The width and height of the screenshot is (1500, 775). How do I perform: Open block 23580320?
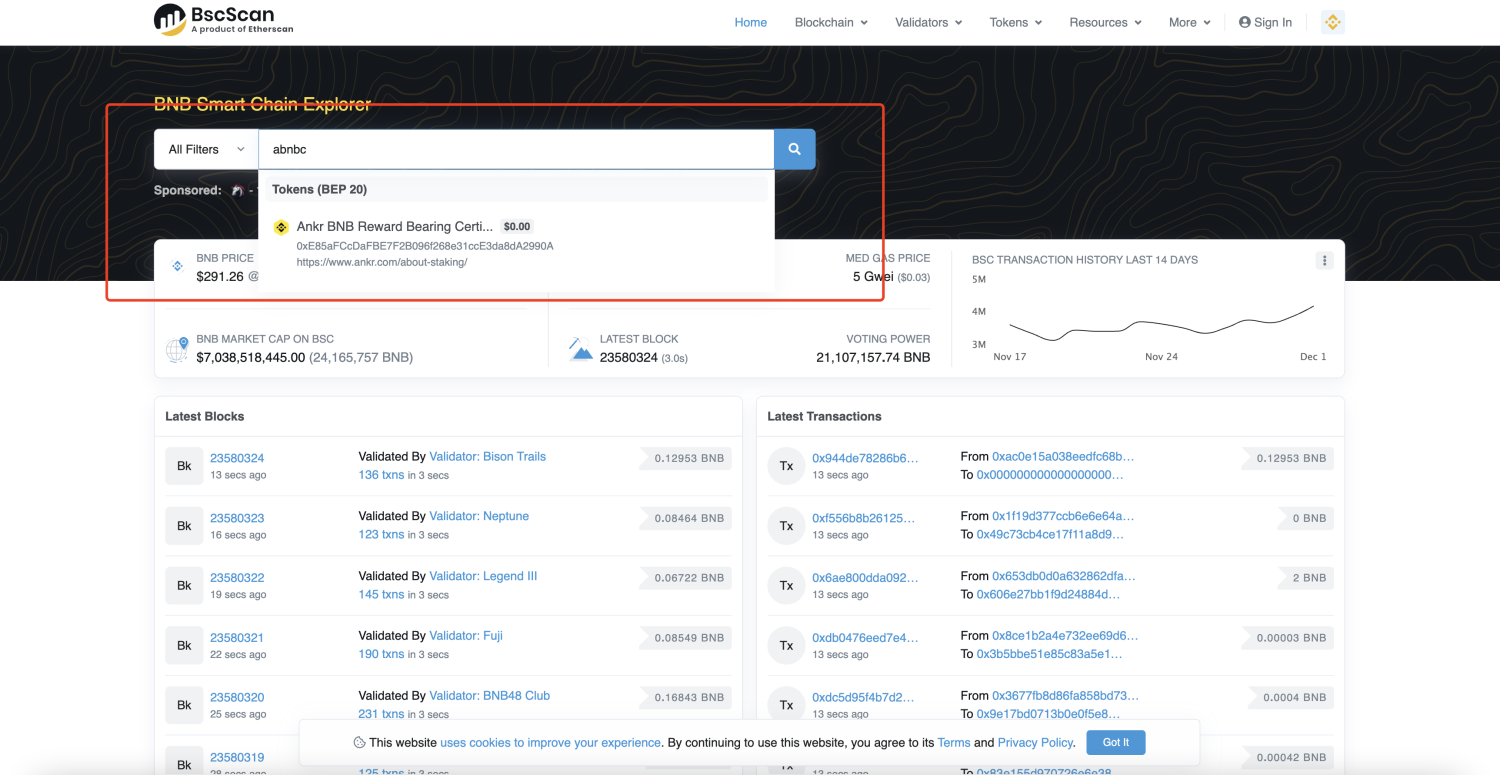[237, 697]
